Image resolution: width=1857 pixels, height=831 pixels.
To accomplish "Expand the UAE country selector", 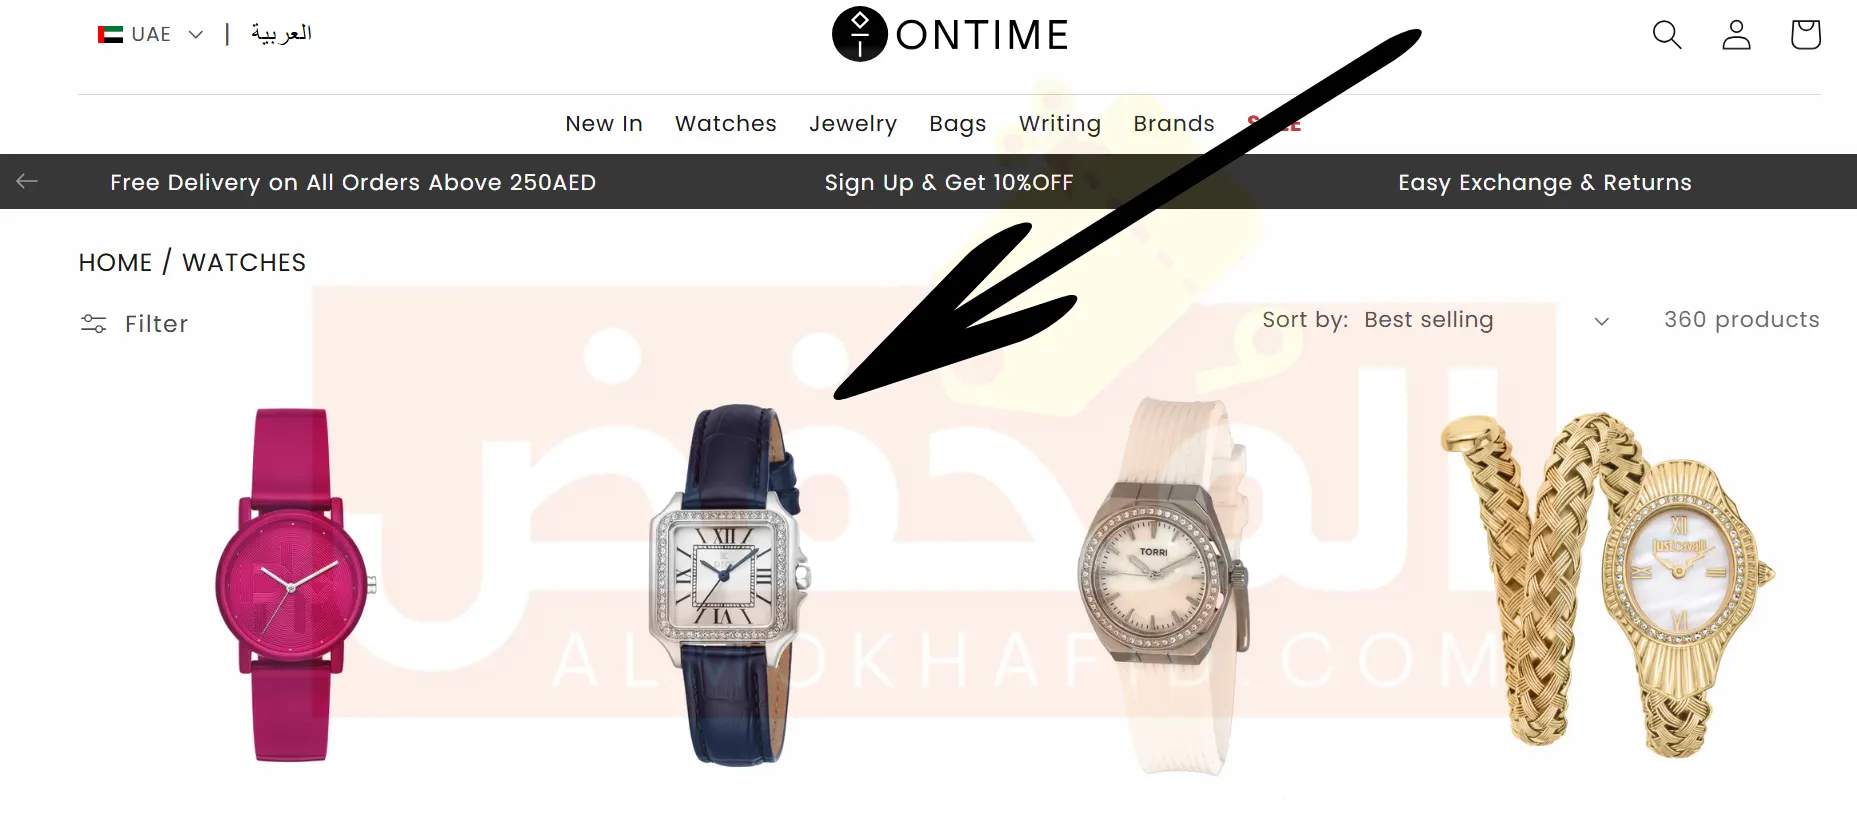I will (x=151, y=35).
